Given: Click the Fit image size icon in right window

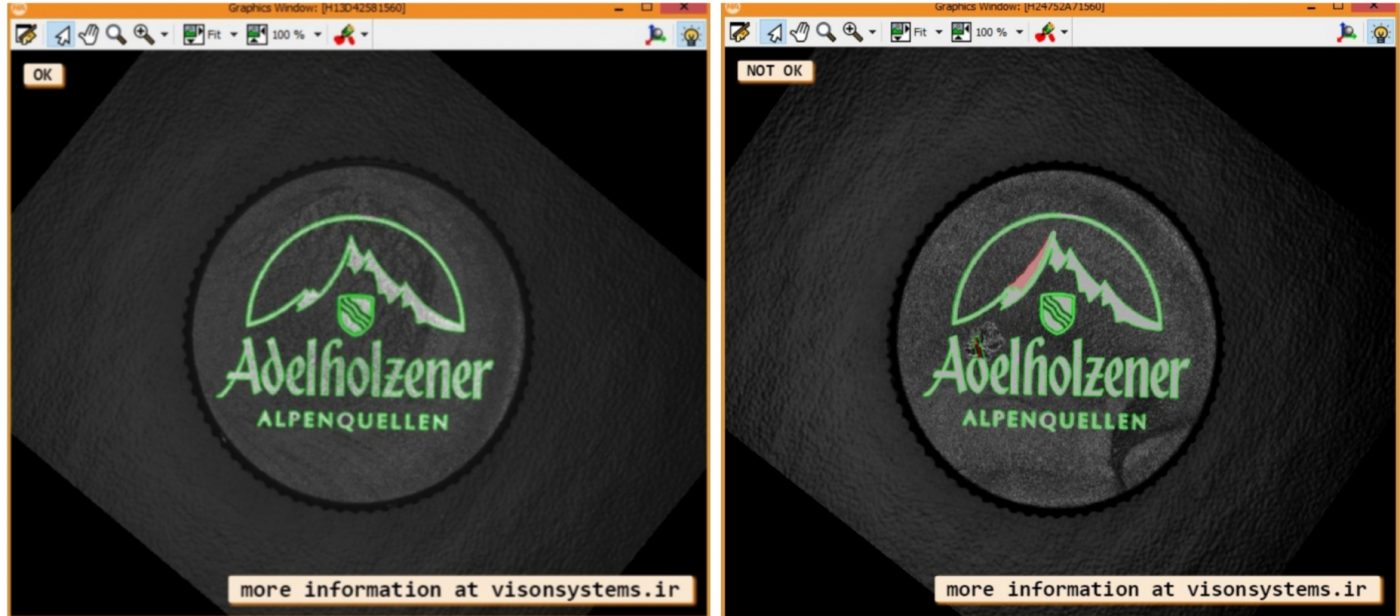Looking at the screenshot, I should point(900,33).
